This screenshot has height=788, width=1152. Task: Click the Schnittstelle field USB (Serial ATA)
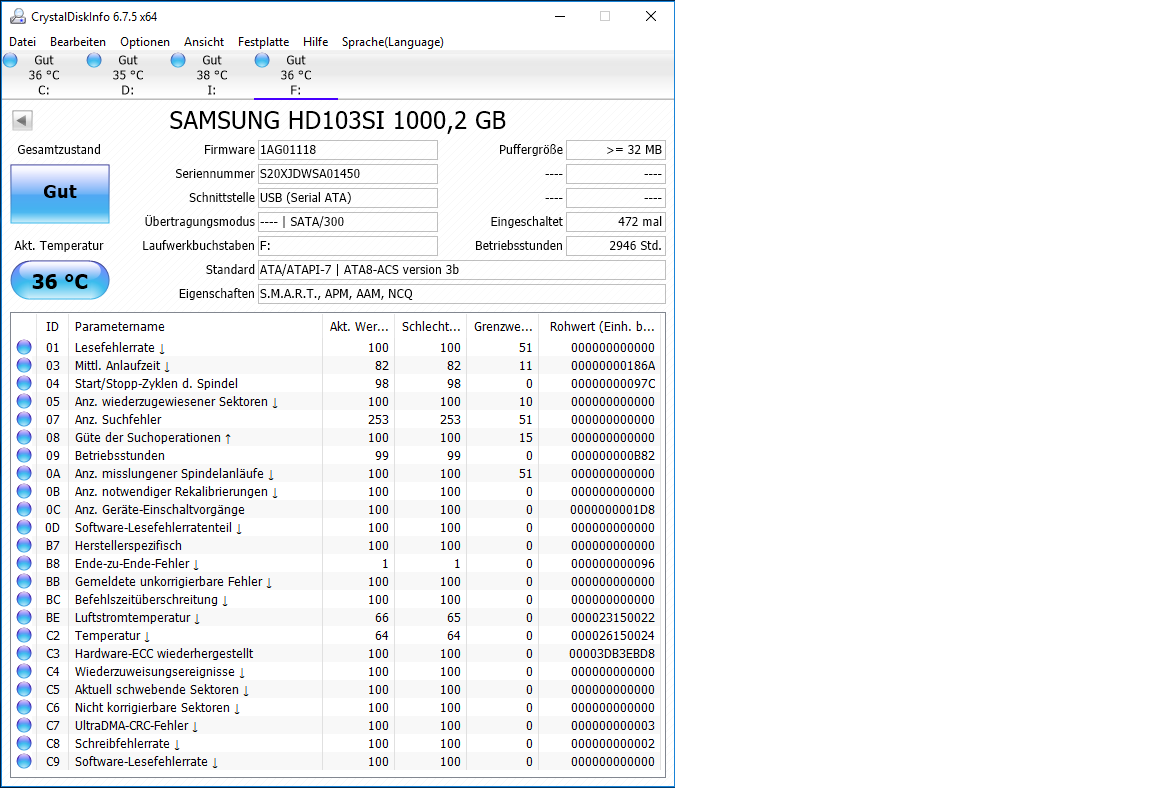pos(348,198)
